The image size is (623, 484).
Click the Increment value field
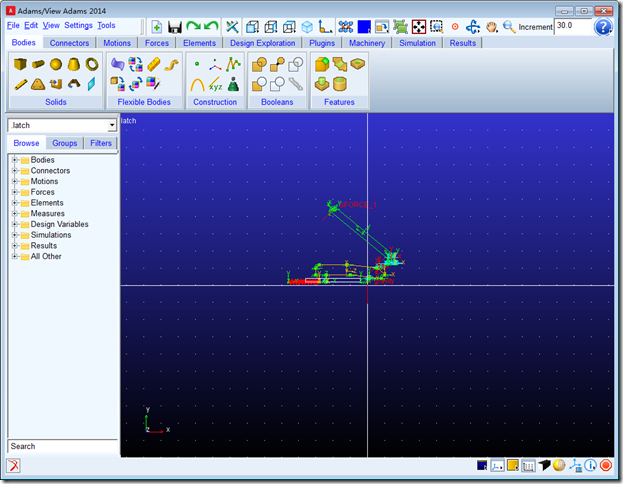(572, 27)
